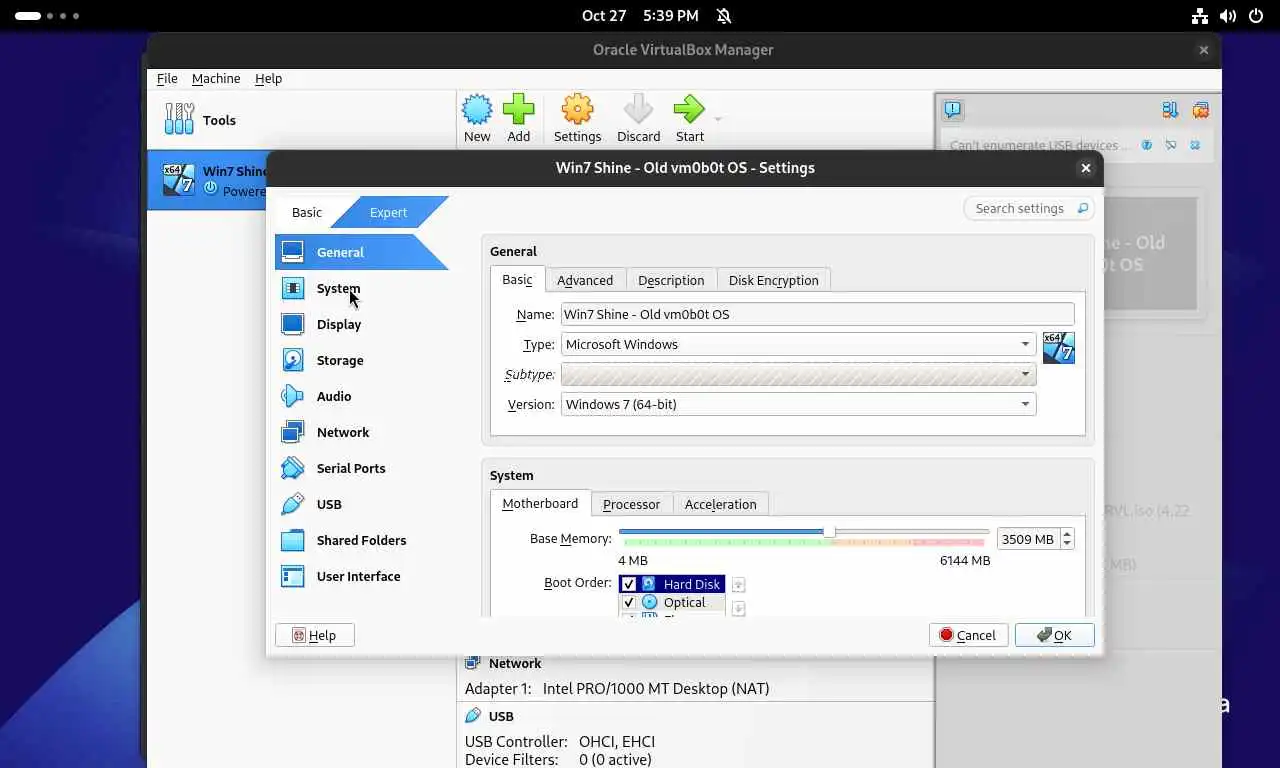Open the Help menu
The height and width of the screenshot is (768, 1280).
268,78
